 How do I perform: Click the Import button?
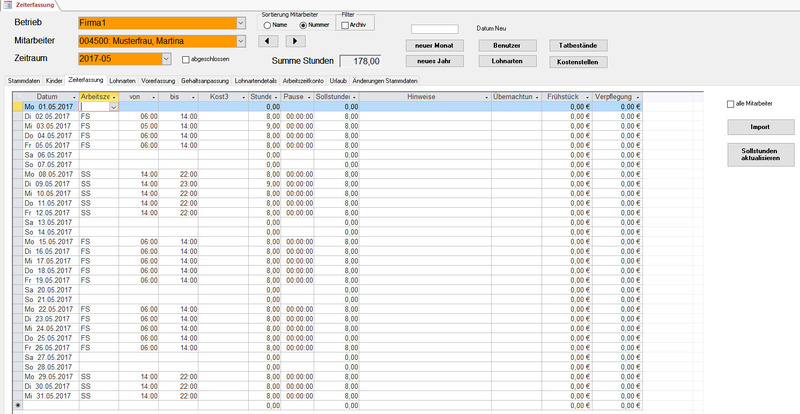tap(760, 127)
